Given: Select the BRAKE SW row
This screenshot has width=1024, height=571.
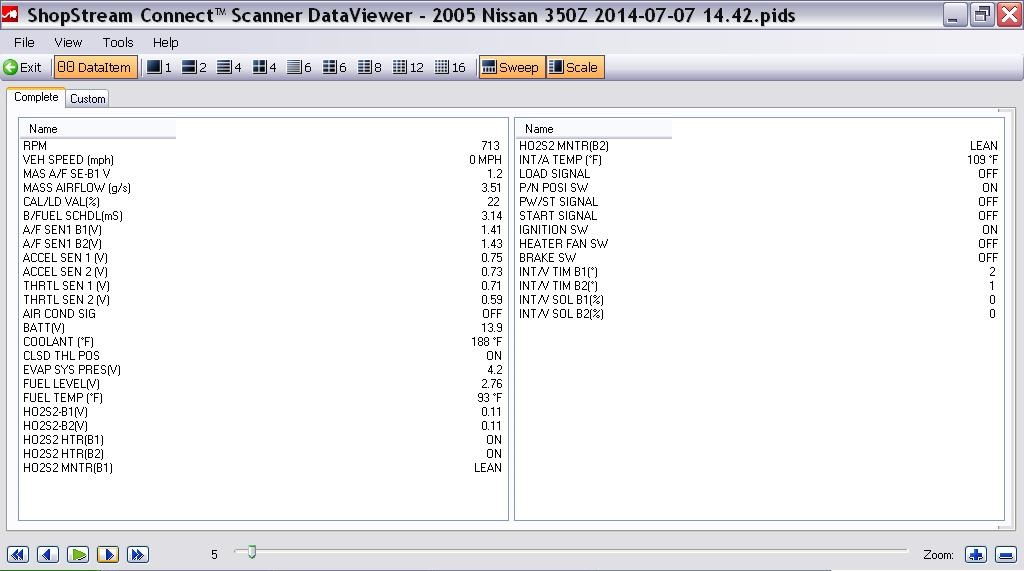Looking at the screenshot, I should 759,258.
